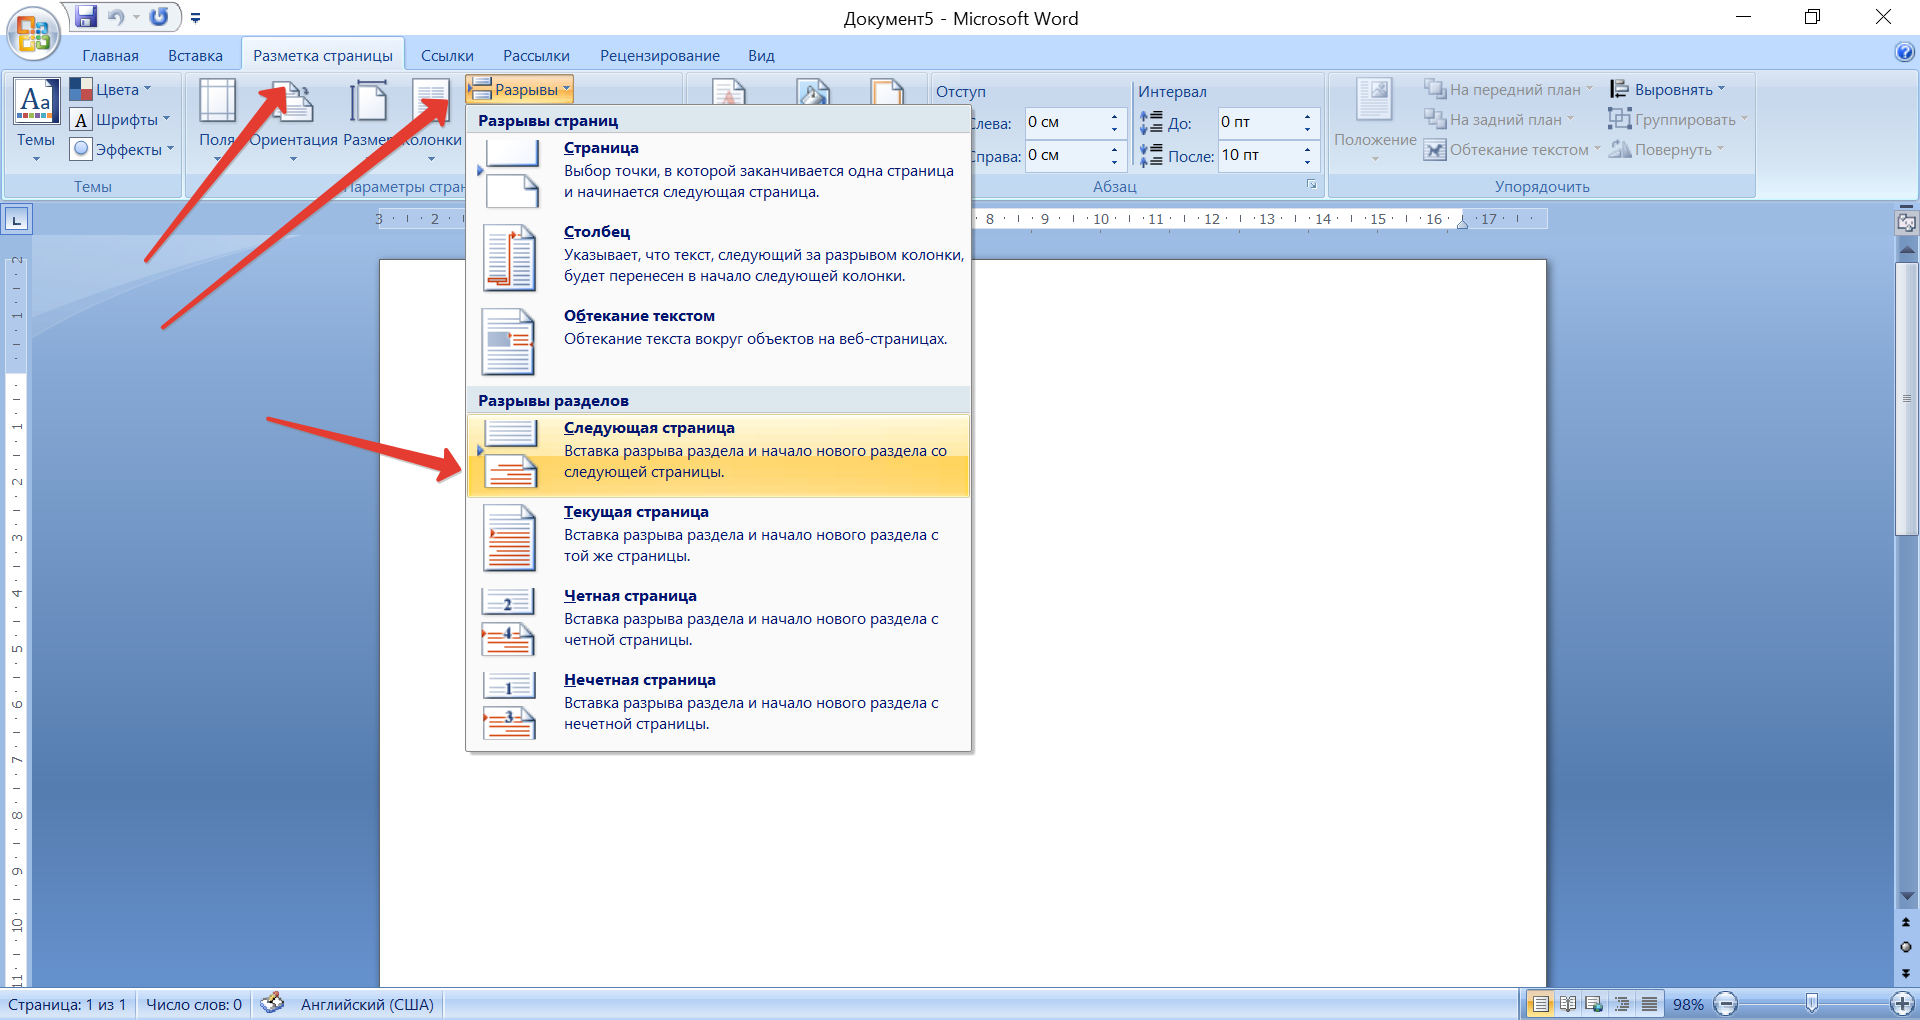Open the round Office button menu
This screenshot has height=1020, width=1920.
pyautogui.click(x=32, y=34)
